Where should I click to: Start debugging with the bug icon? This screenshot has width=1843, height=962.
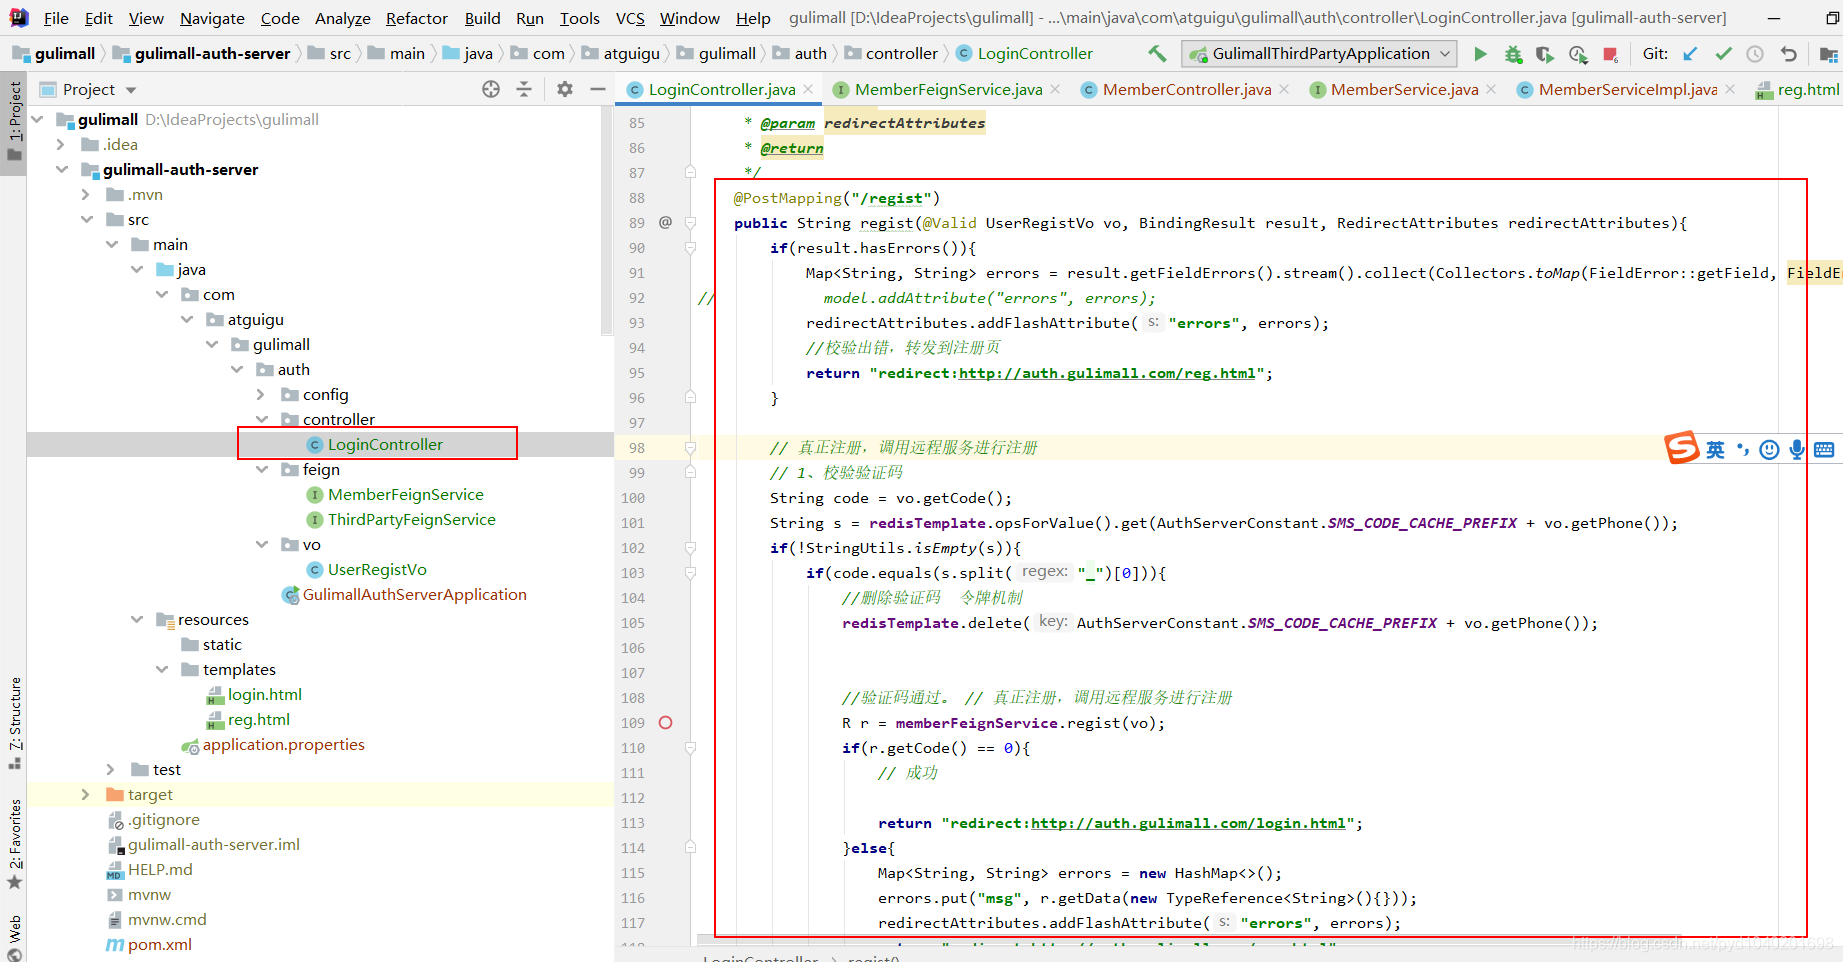pos(1513,54)
